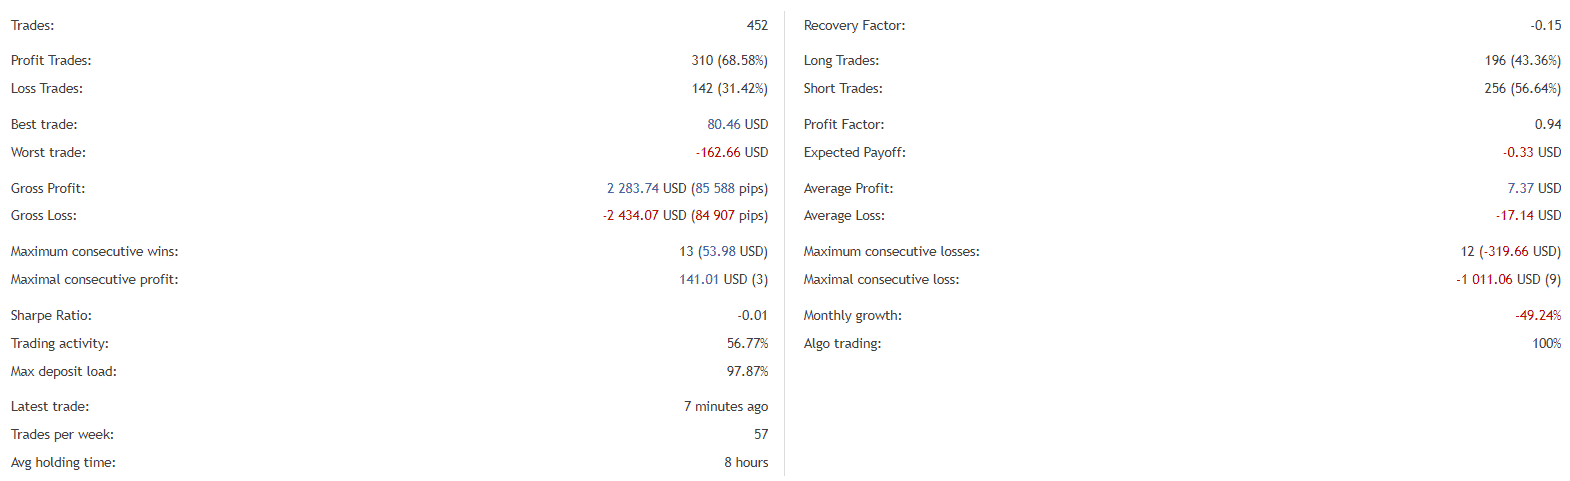Click the Loss Trades value 142 (31.42%)

(x=730, y=88)
